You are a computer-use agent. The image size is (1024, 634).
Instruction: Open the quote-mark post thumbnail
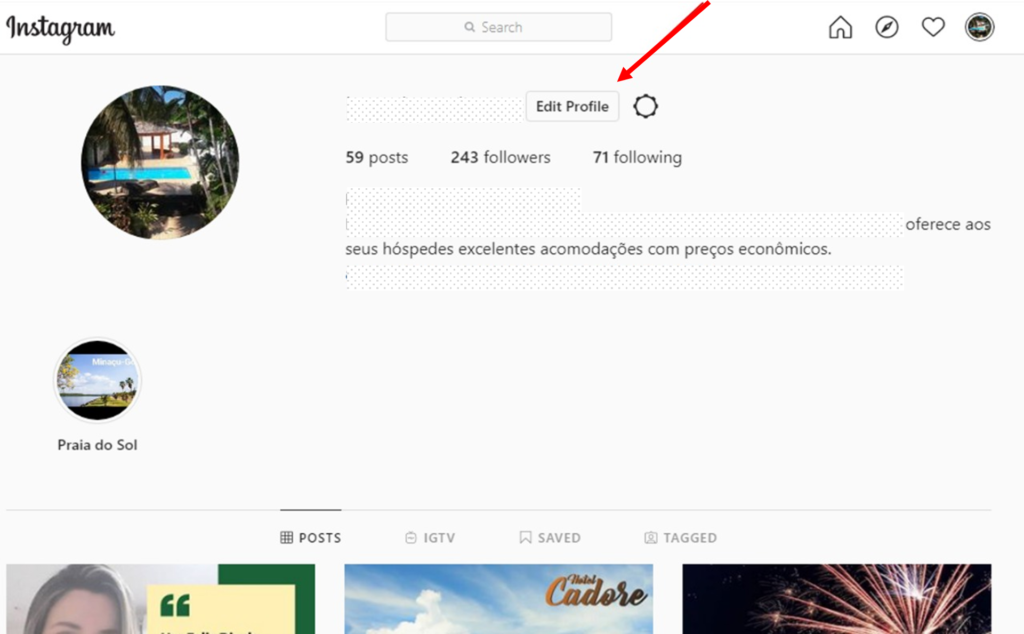(x=161, y=599)
